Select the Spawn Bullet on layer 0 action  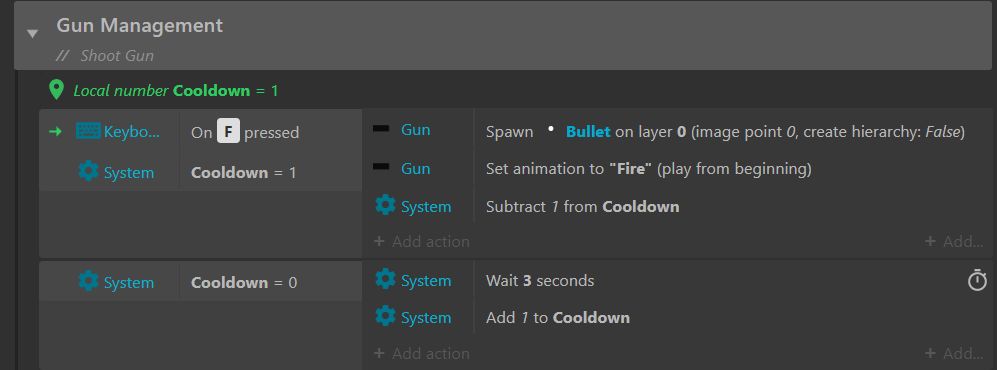click(x=725, y=132)
